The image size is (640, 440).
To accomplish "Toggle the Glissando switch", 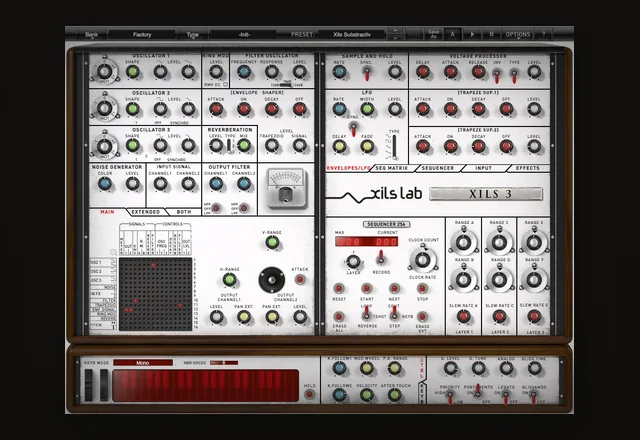I will 533,396.
